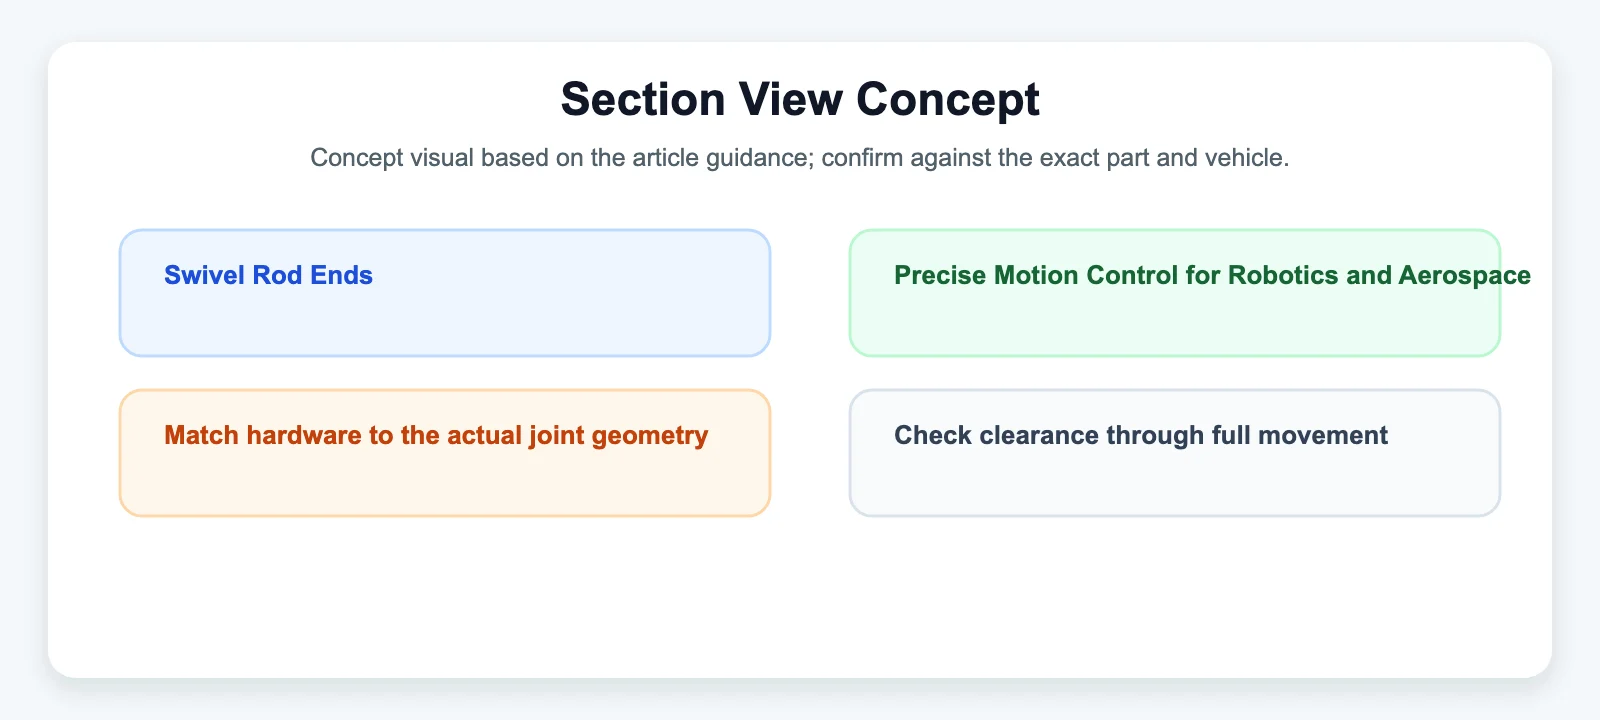Click Check clearance through full movement text

(1141, 435)
